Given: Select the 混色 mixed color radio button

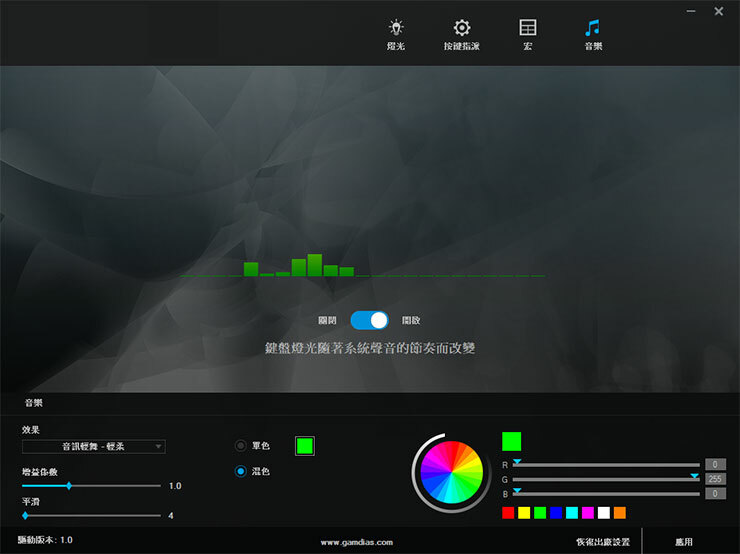Looking at the screenshot, I should [241, 471].
